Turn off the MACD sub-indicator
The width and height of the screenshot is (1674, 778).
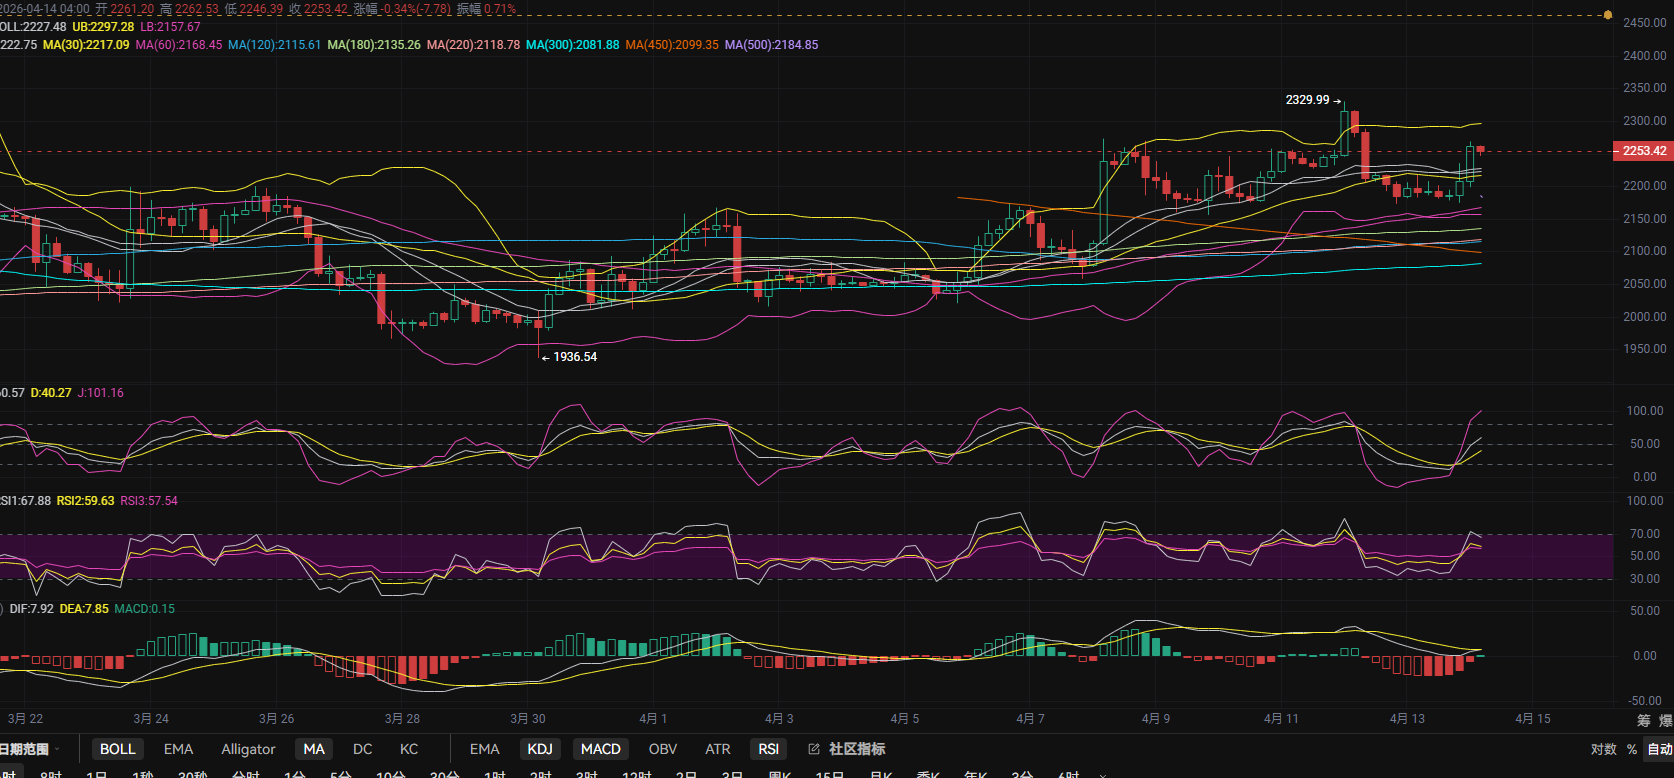coord(600,749)
